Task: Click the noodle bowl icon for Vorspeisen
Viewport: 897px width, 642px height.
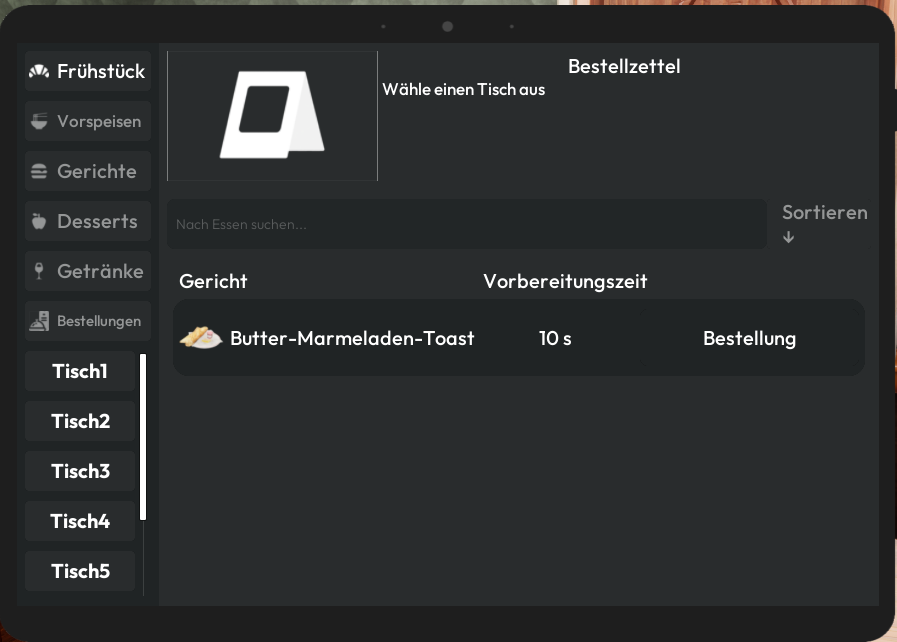Action: point(39,121)
